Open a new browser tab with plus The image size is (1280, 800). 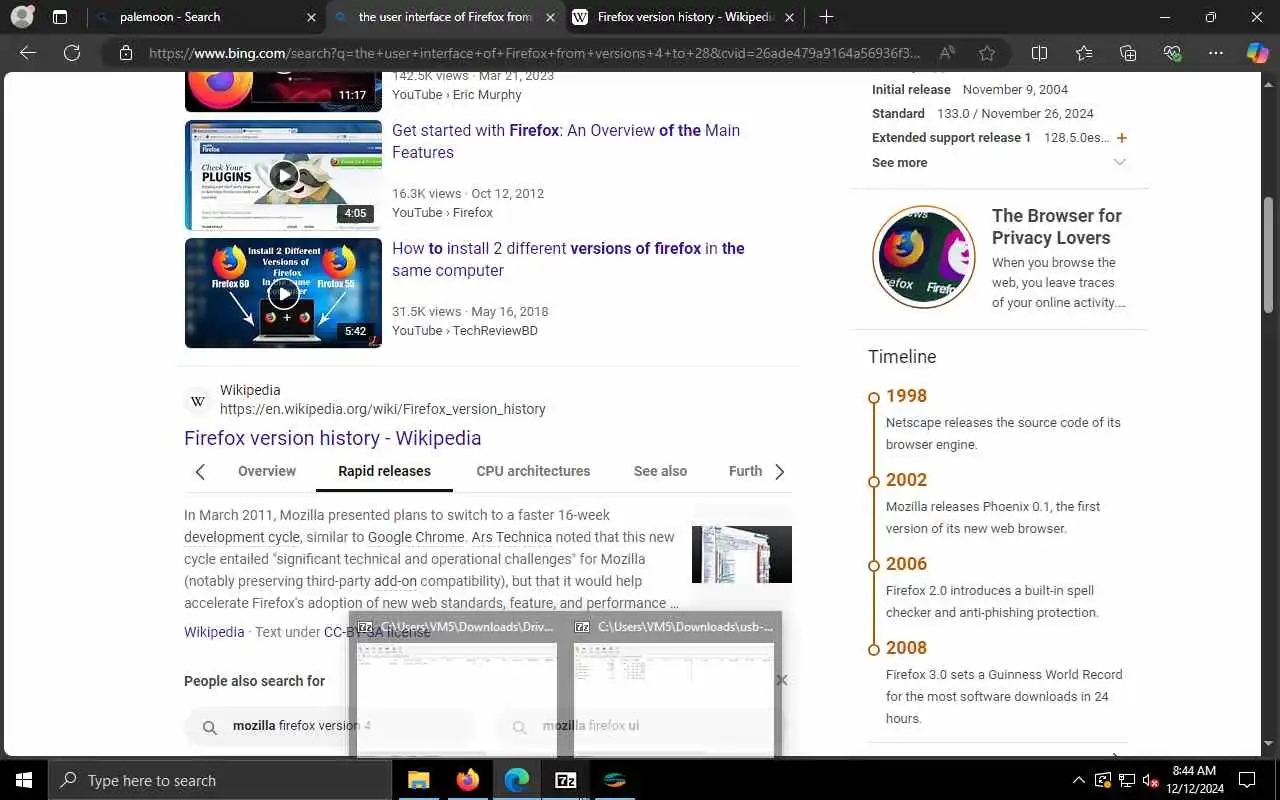pyautogui.click(x=826, y=17)
